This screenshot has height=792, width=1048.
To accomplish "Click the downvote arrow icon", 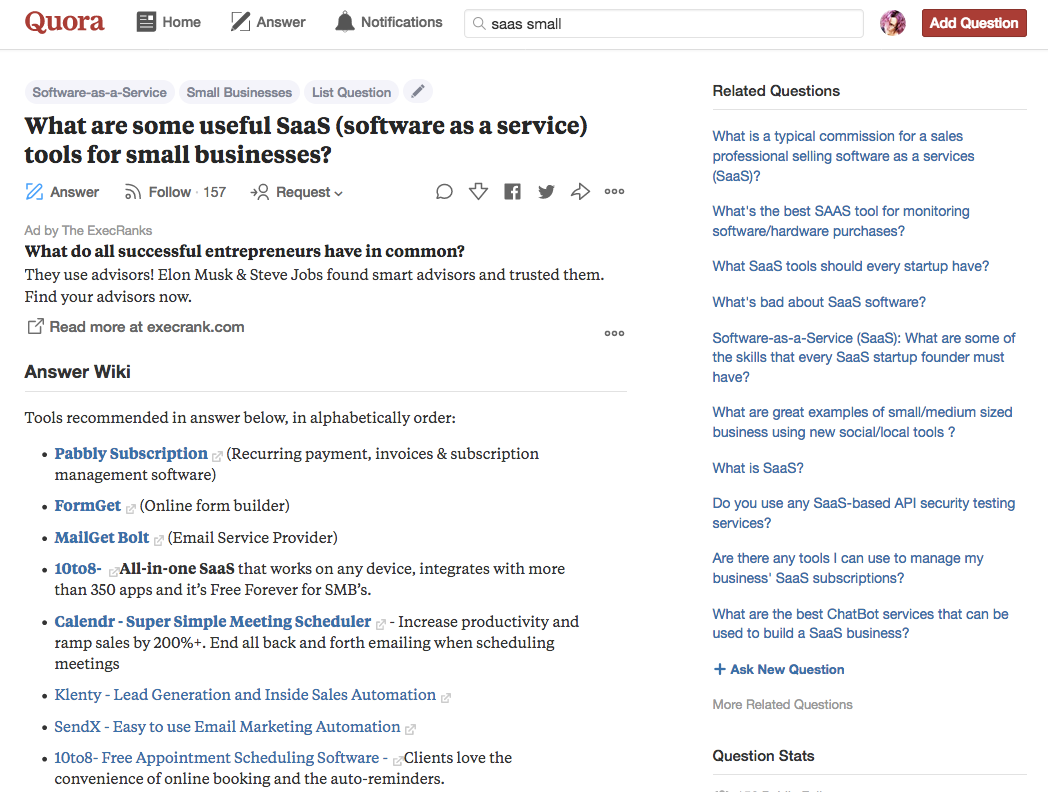I will 478,192.
